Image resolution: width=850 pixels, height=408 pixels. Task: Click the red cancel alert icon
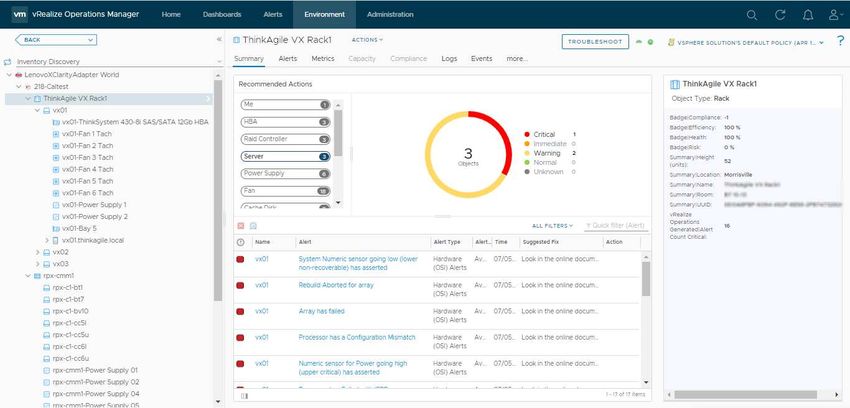pyautogui.click(x=241, y=225)
